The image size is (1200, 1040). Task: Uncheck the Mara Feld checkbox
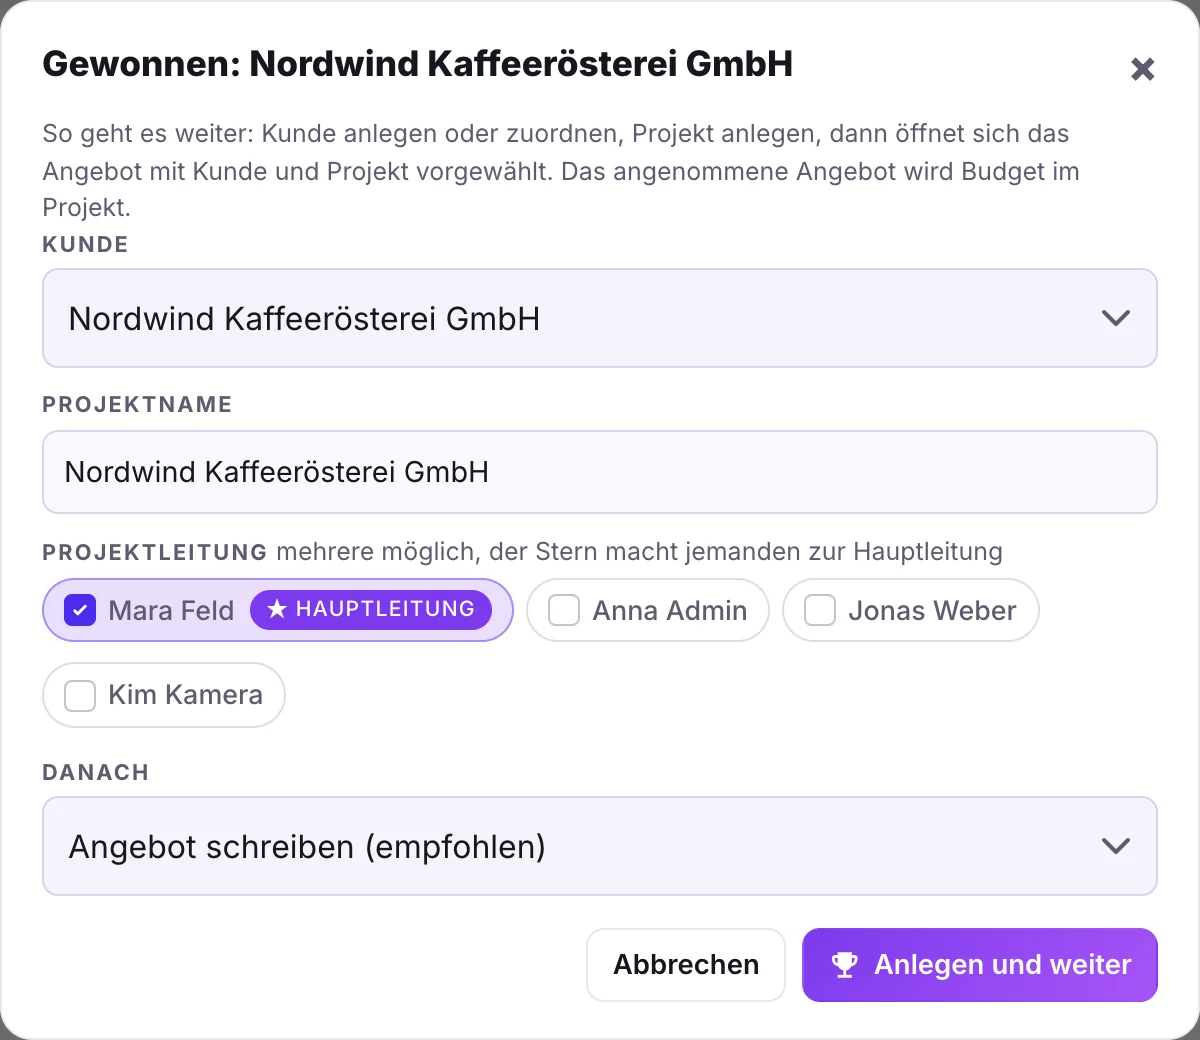(80, 610)
